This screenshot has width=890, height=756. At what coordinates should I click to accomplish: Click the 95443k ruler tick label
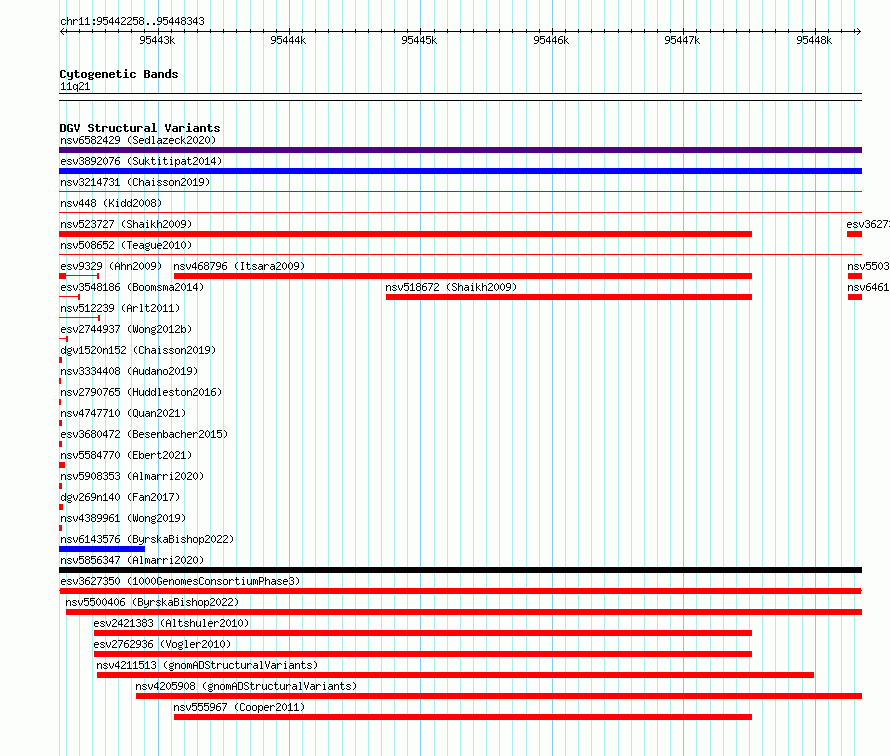[x=157, y=40]
